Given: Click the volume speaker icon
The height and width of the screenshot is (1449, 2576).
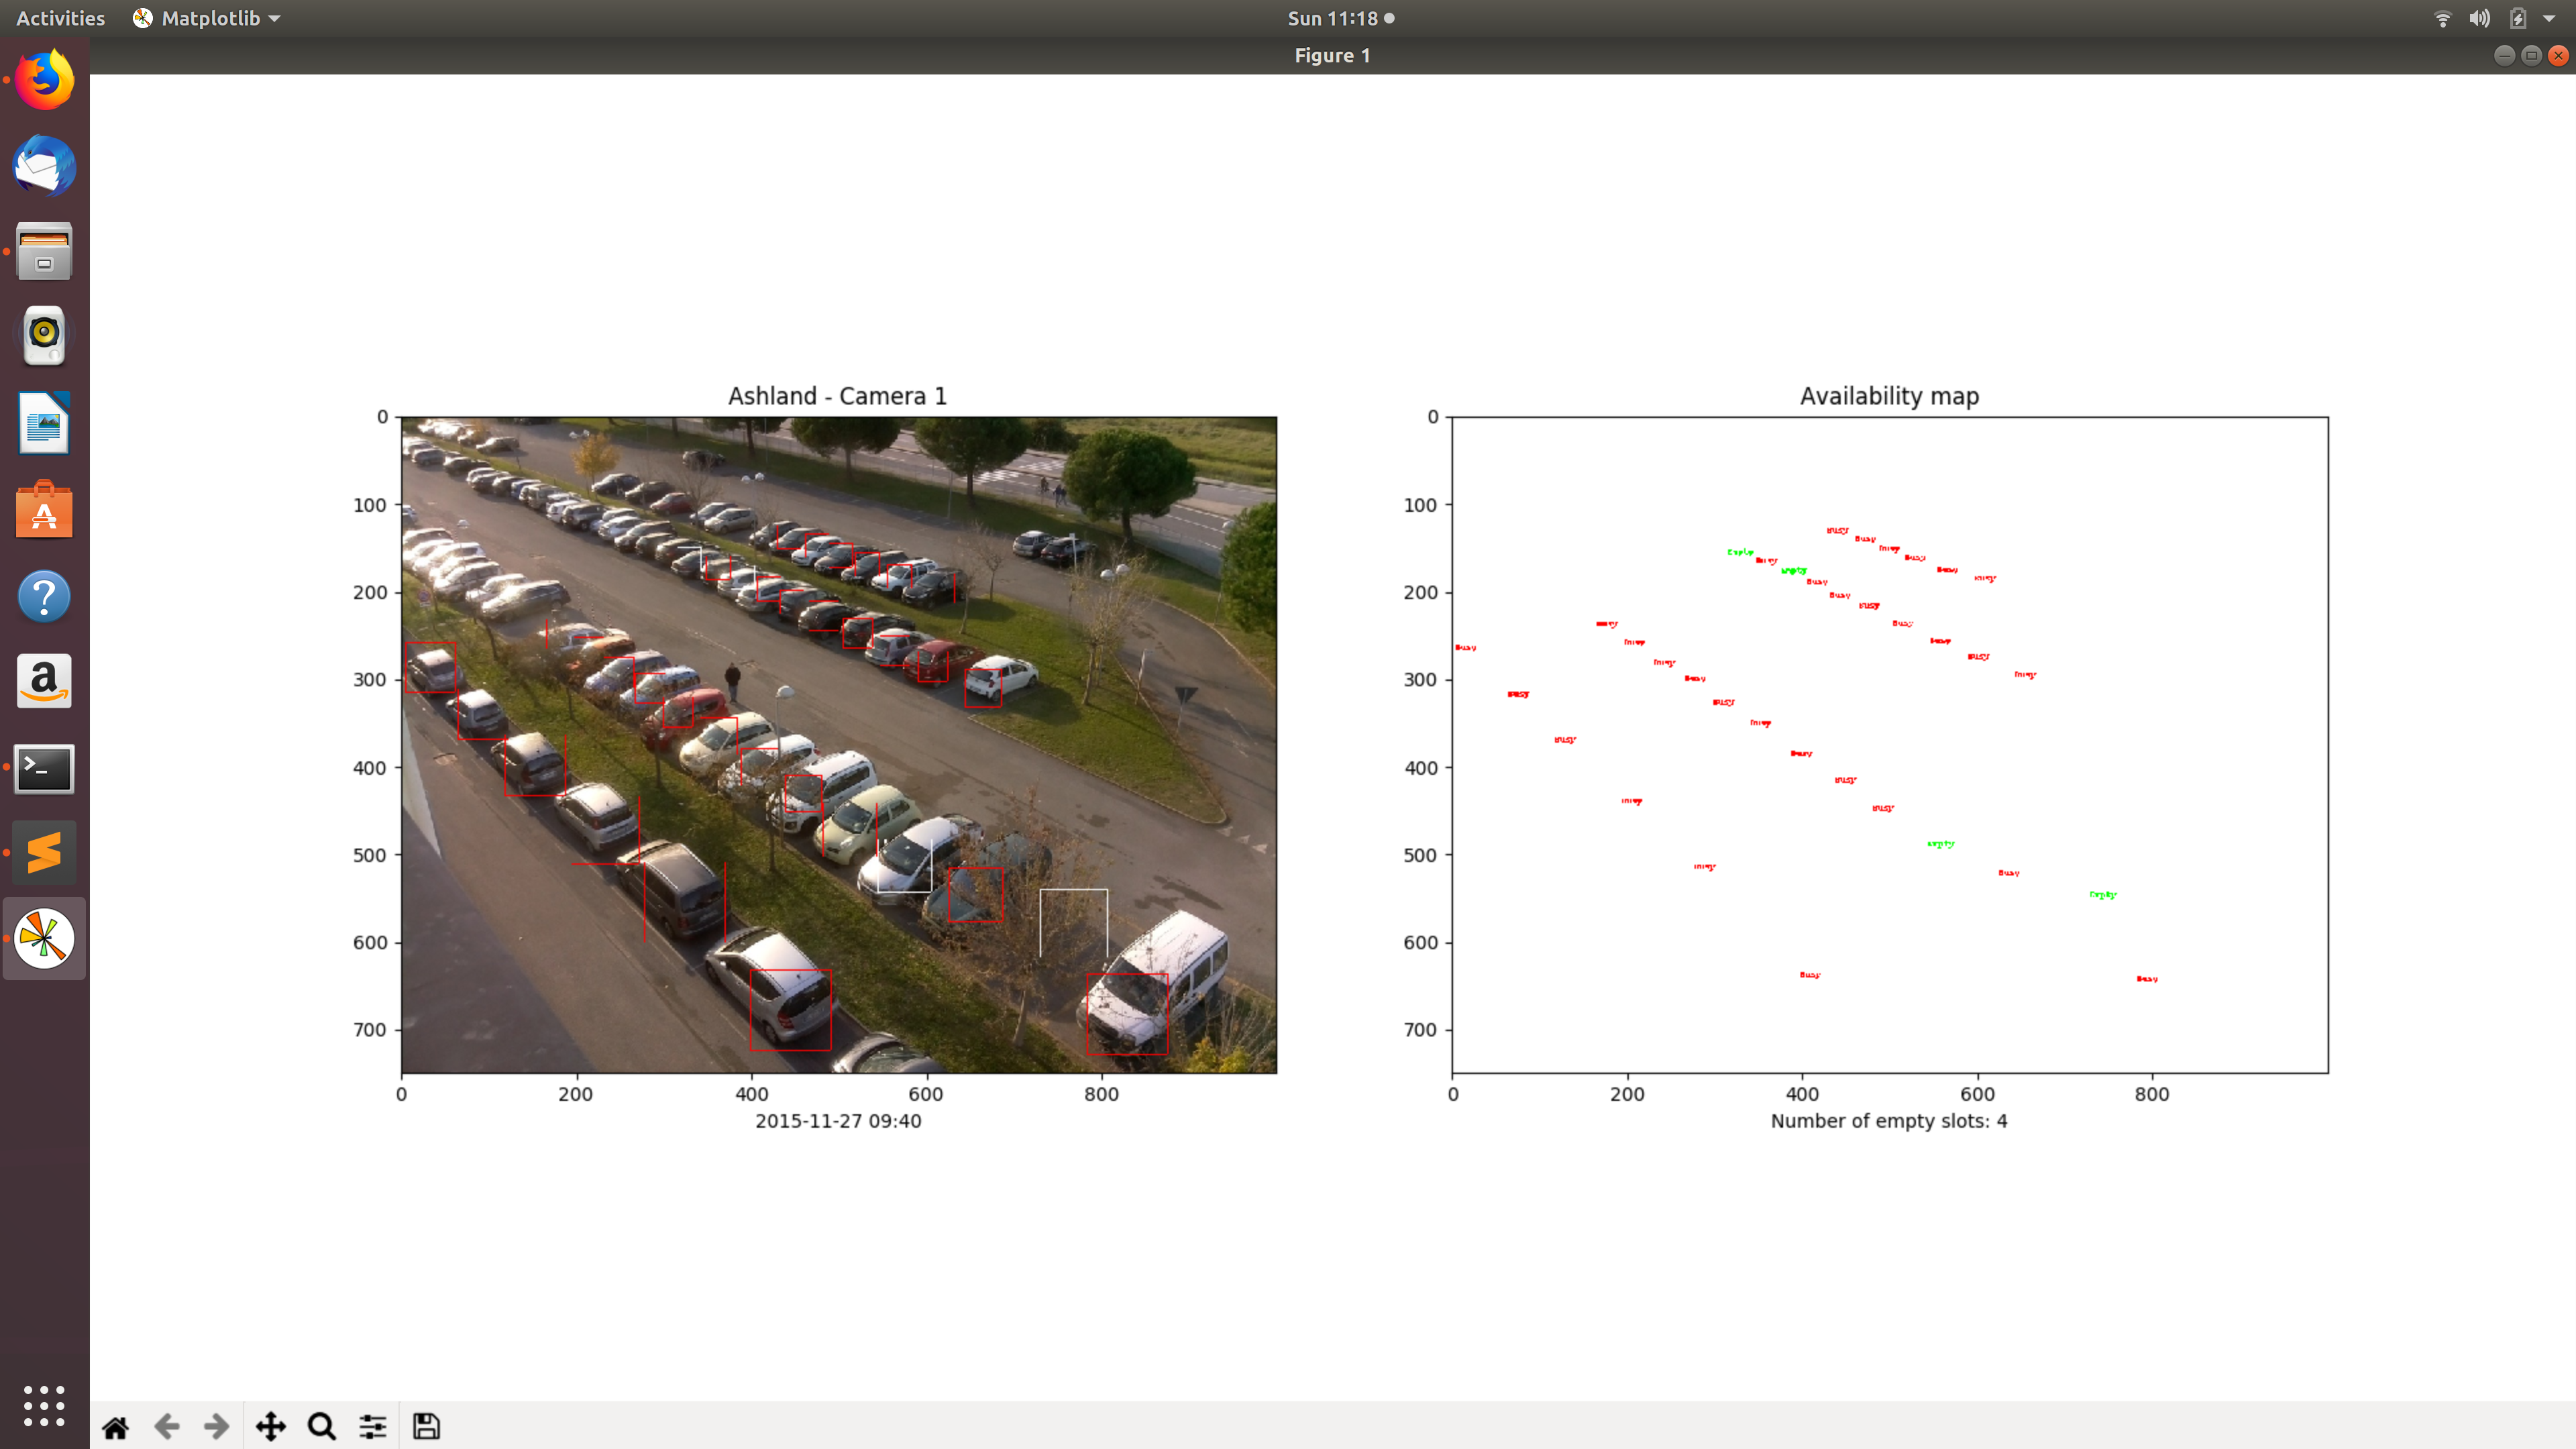Looking at the screenshot, I should [x=2479, y=18].
